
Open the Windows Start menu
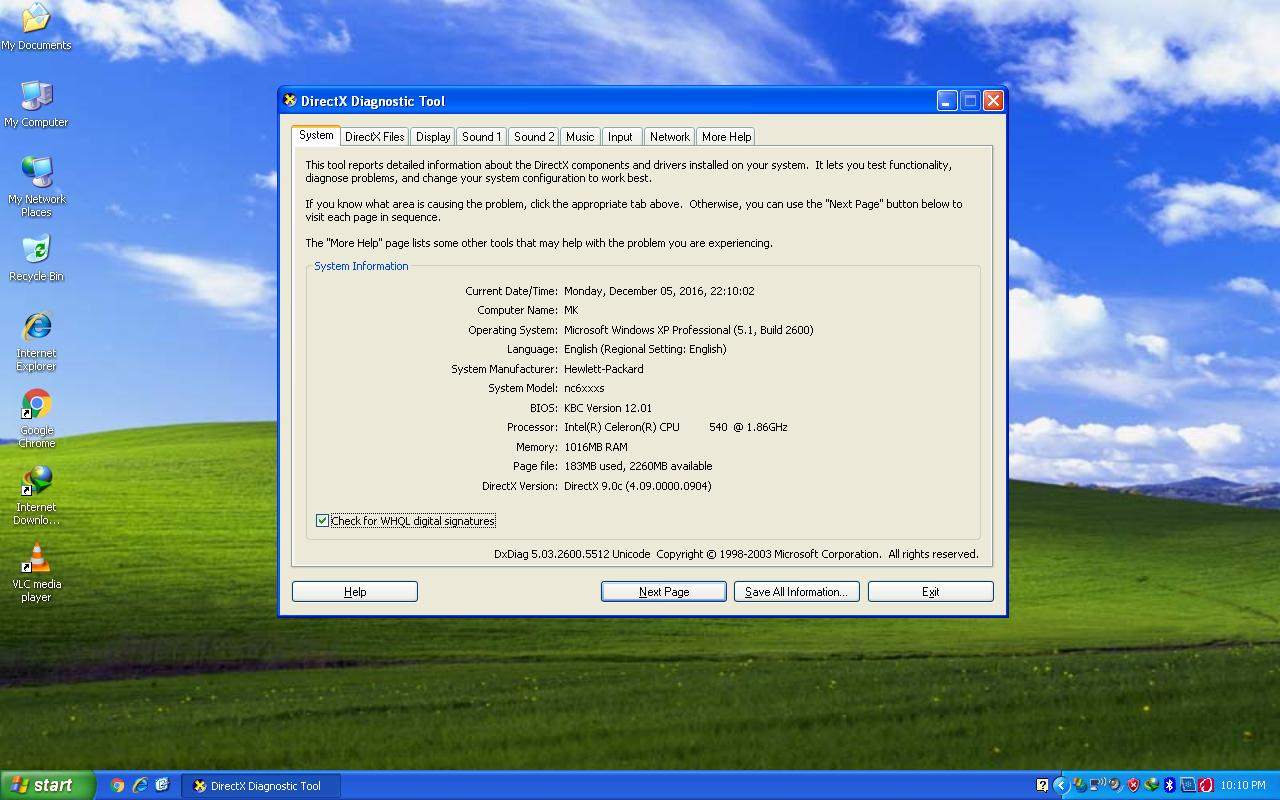pyautogui.click(x=47, y=785)
